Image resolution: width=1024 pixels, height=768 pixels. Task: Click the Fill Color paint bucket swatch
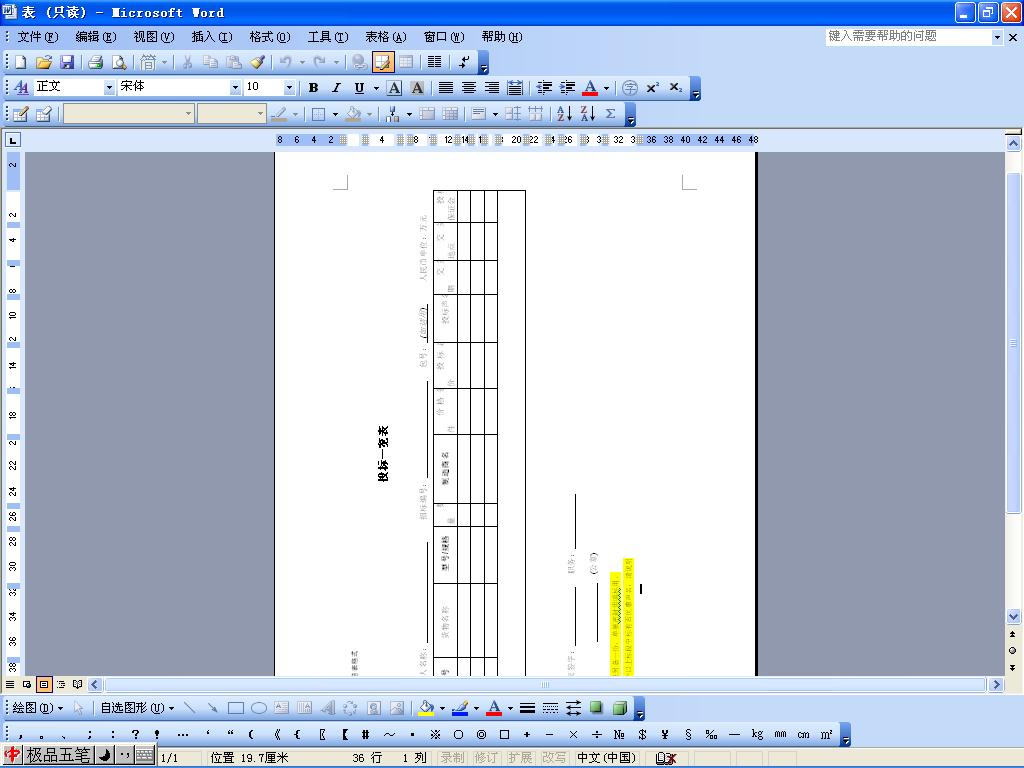(426, 708)
